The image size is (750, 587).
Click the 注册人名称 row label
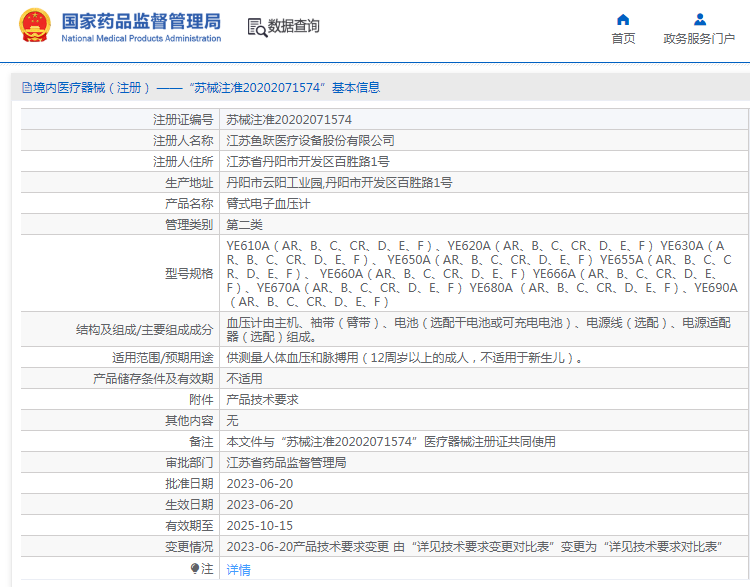tap(183, 141)
